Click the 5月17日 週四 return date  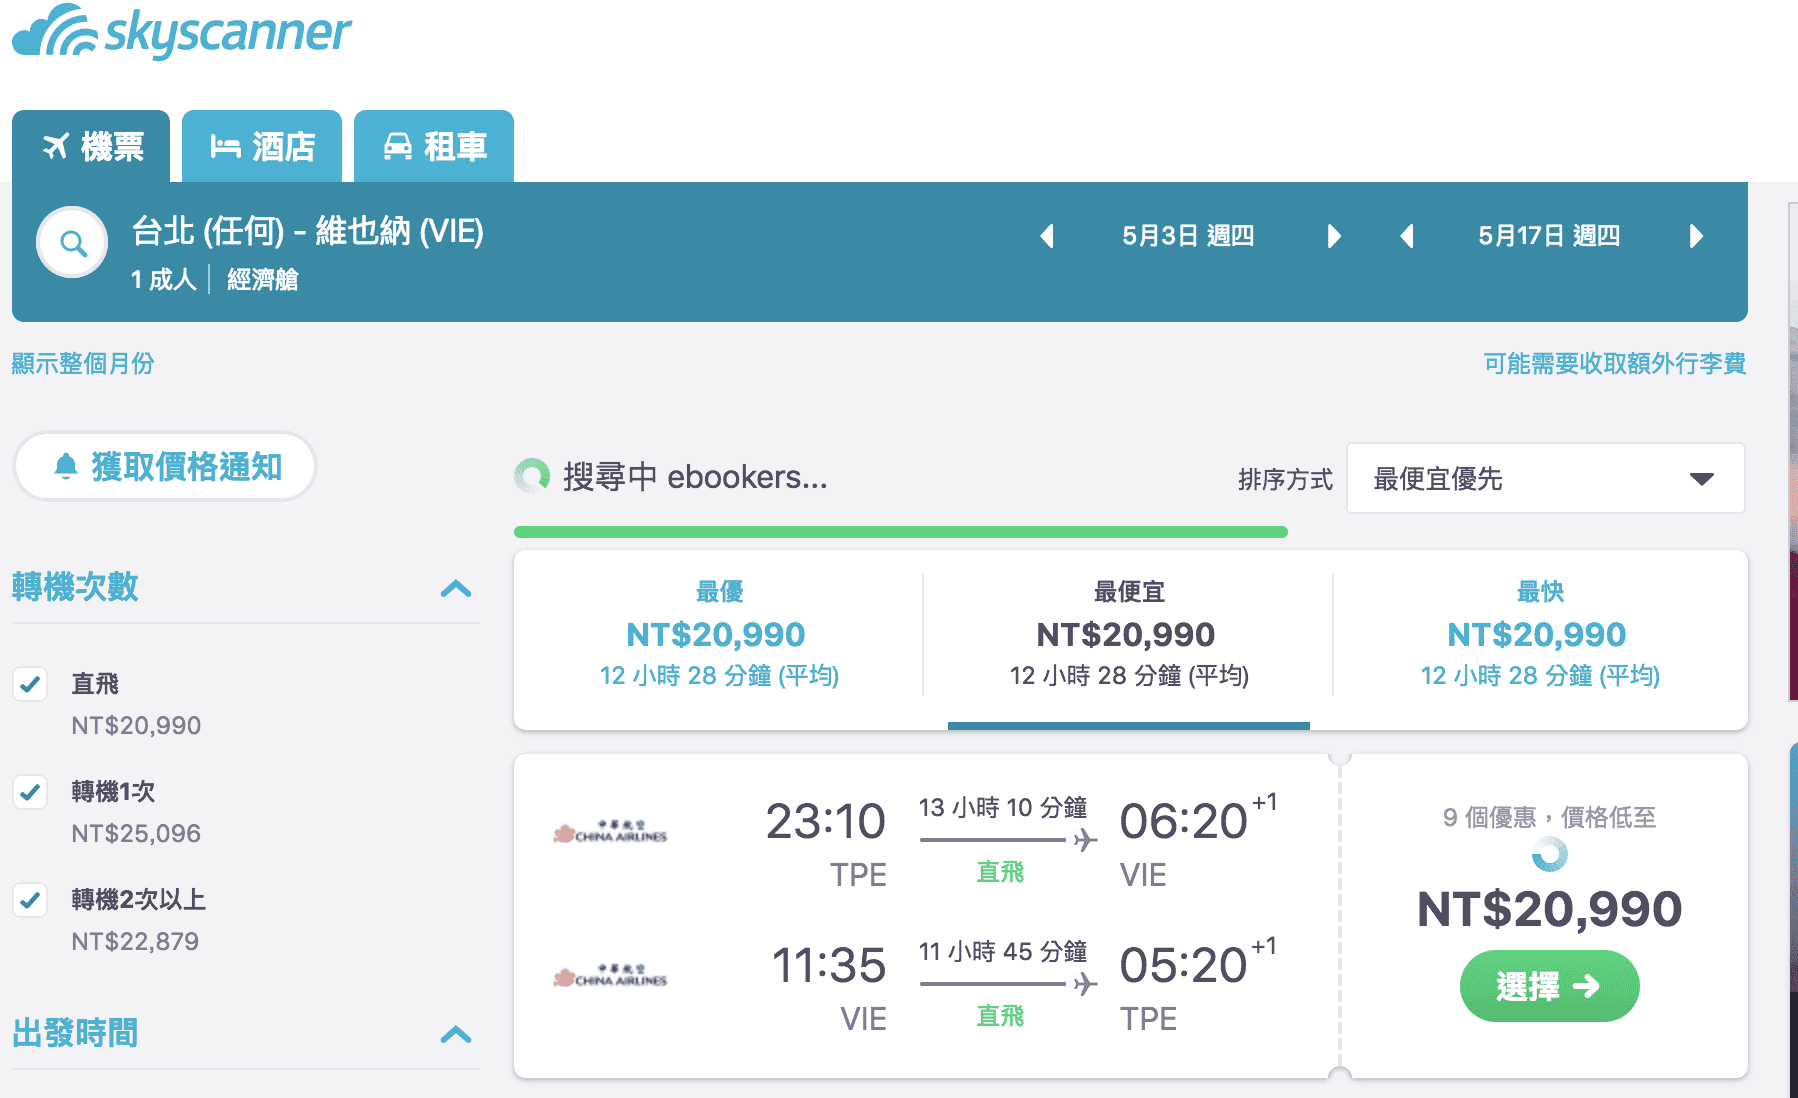point(1549,236)
